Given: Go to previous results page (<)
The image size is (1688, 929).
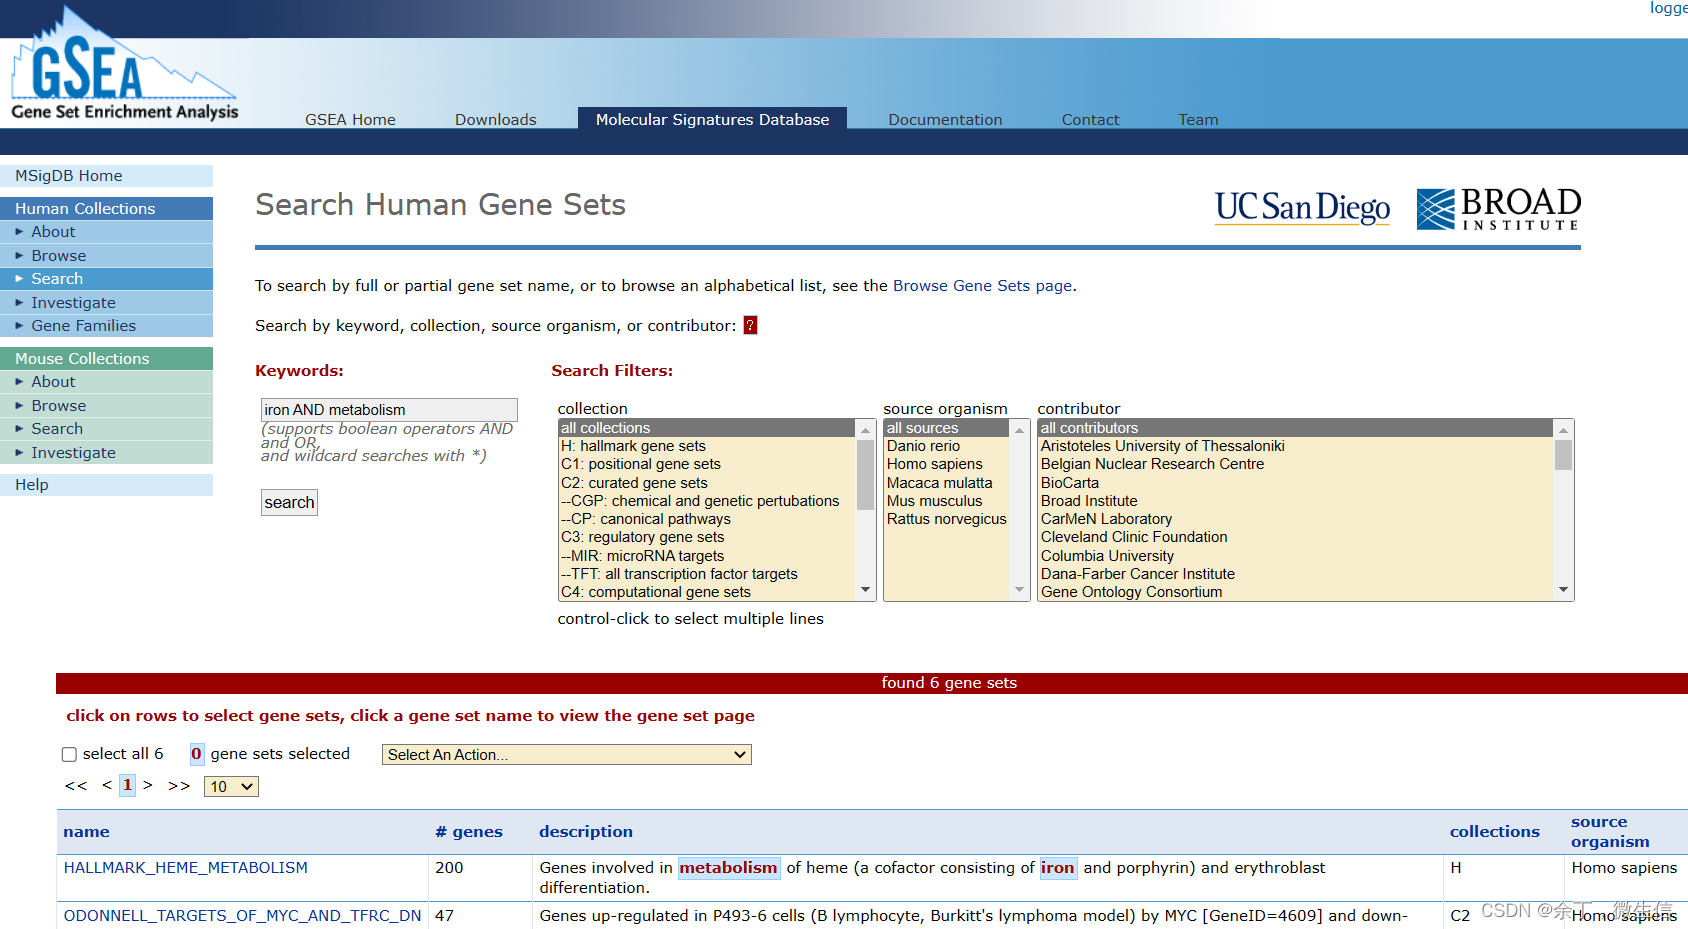Looking at the screenshot, I should [106, 786].
